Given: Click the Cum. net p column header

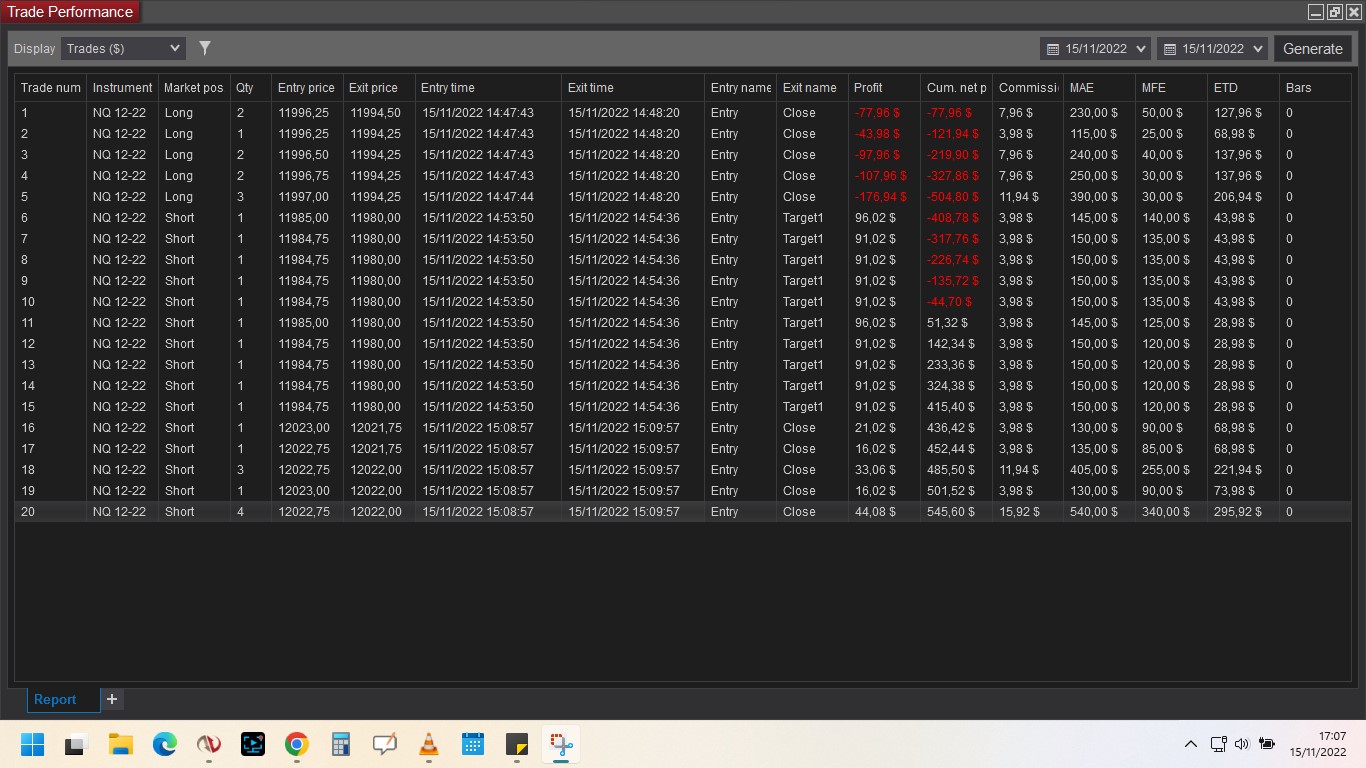Looking at the screenshot, I should (957, 88).
